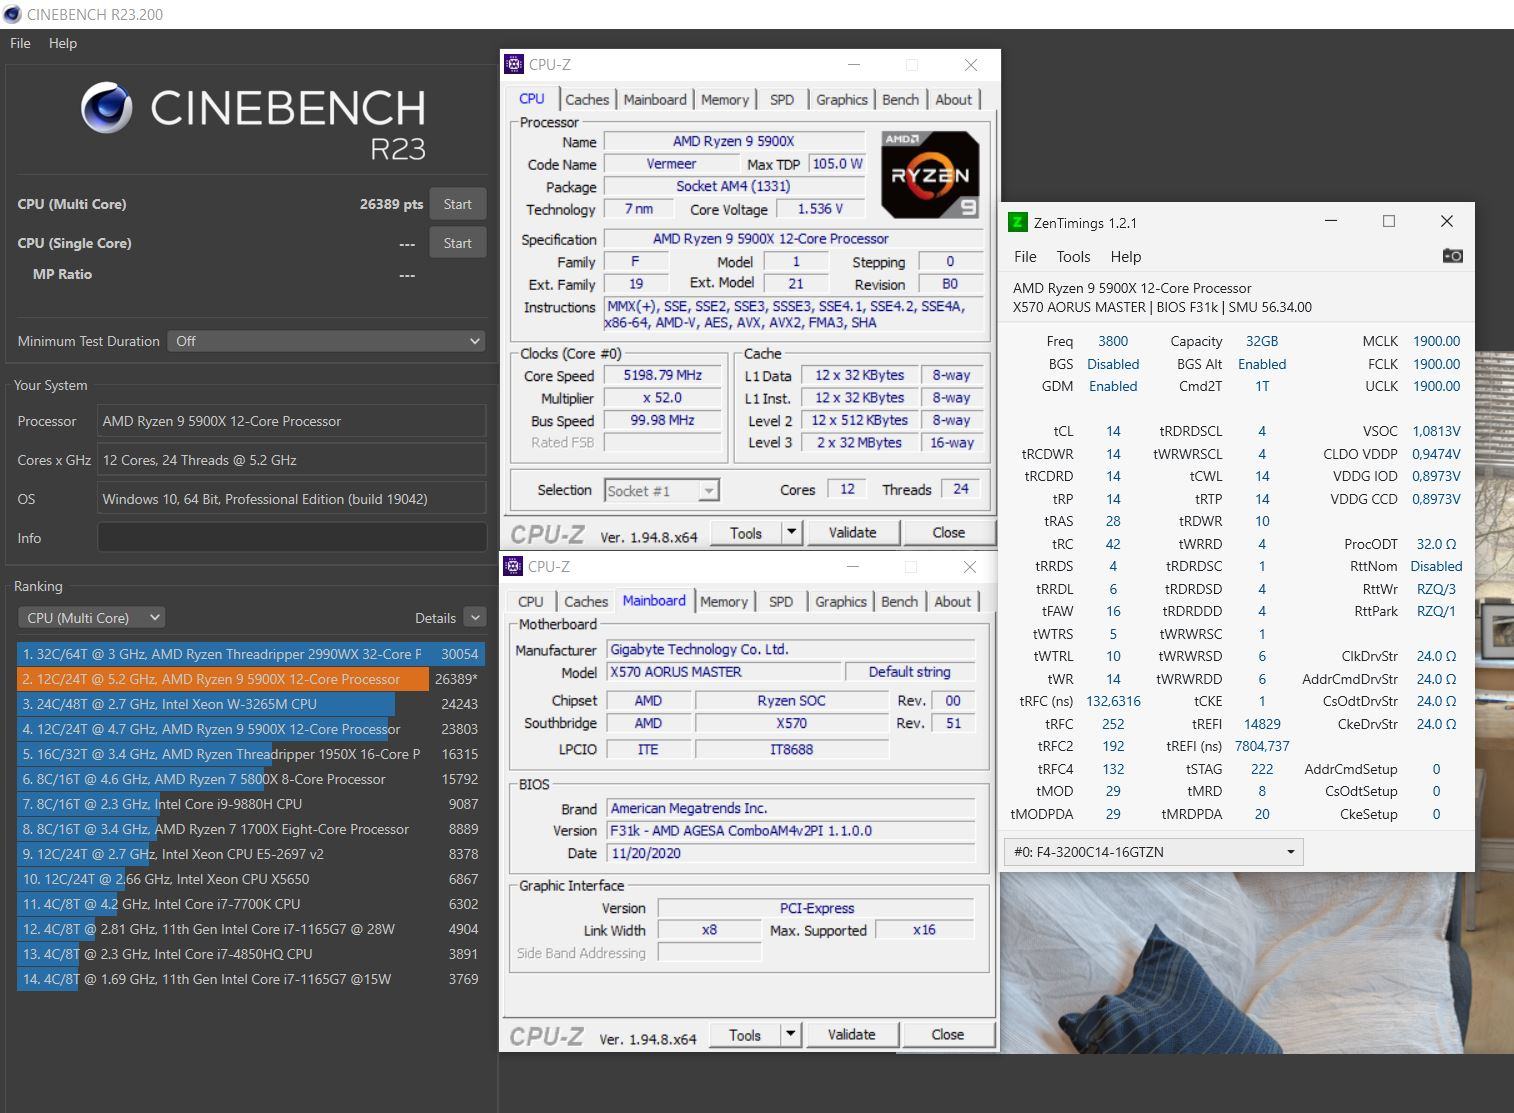Image resolution: width=1514 pixels, height=1113 pixels.
Task: Click Validate button in bottom CPU-Z
Action: coord(852,1035)
